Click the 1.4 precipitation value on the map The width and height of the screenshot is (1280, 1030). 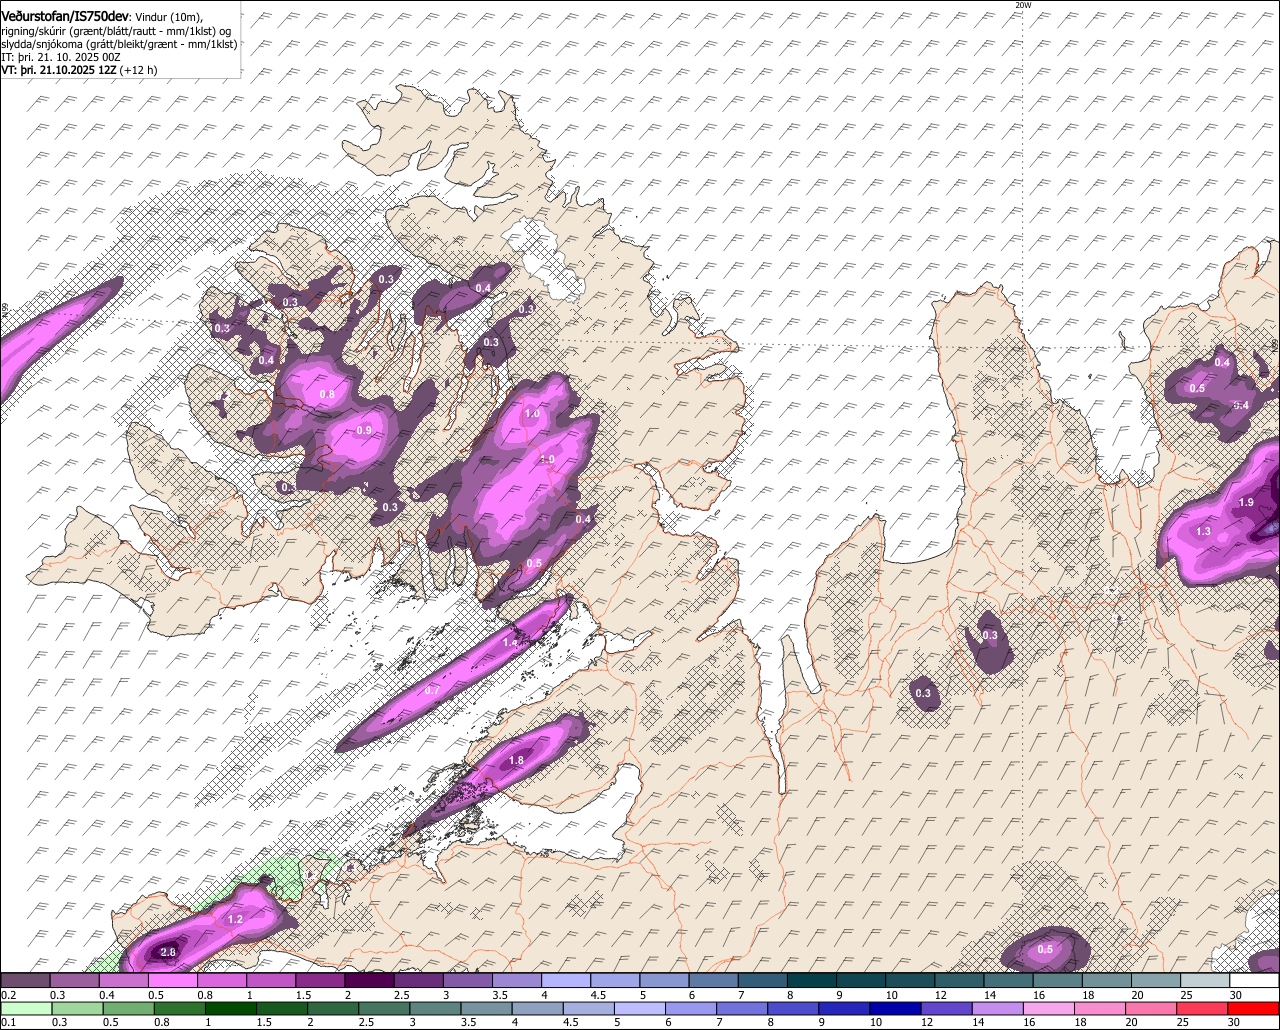tap(510, 642)
